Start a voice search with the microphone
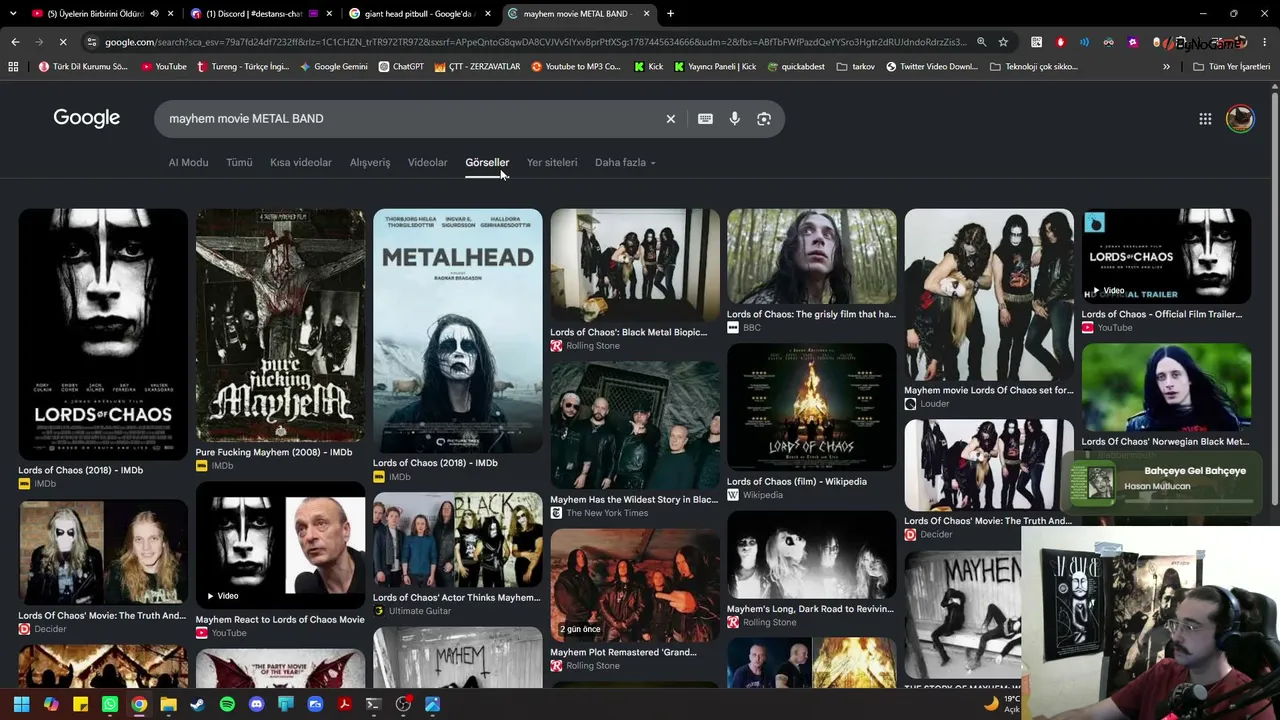The image size is (1280, 720). [734, 119]
